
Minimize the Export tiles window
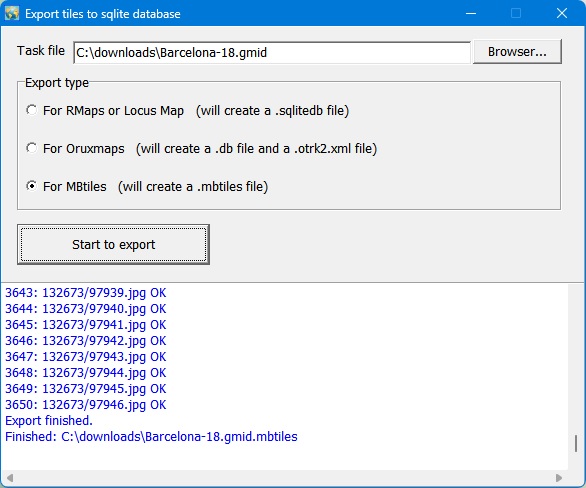tap(471, 13)
